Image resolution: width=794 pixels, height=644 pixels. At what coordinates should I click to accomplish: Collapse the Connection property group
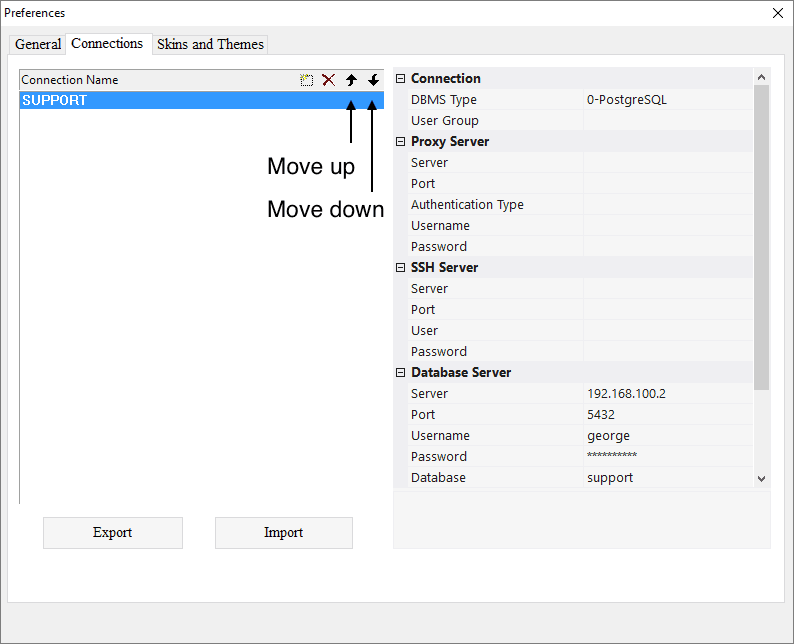(401, 79)
